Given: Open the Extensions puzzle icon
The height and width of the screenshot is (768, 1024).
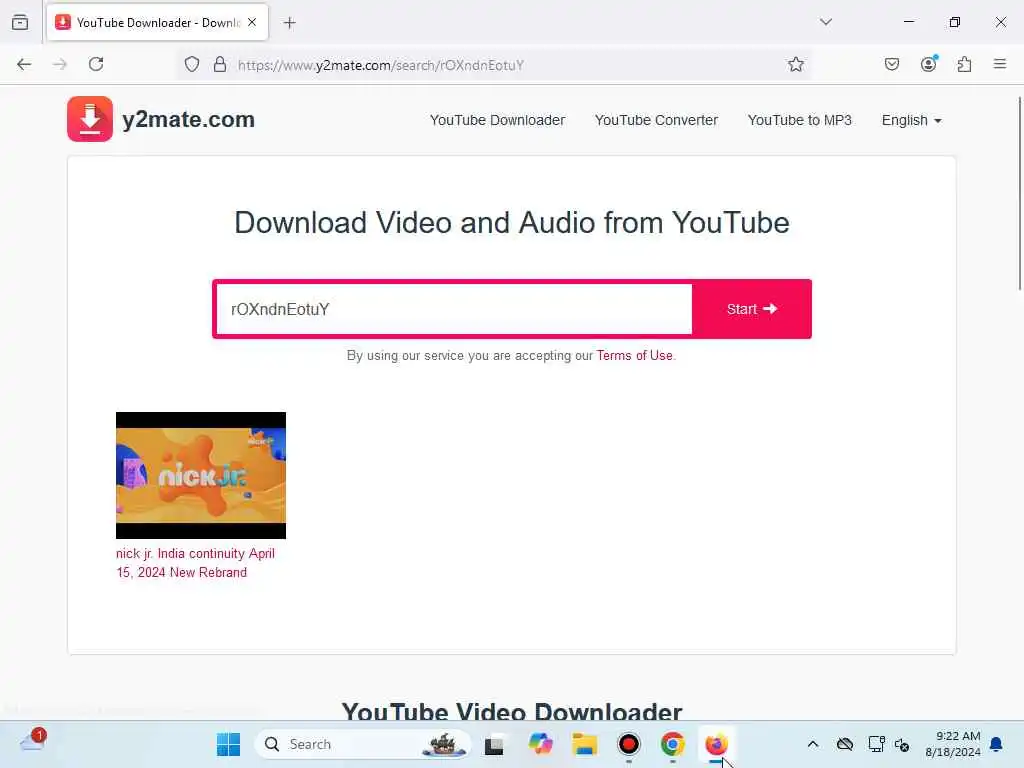Looking at the screenshot, I should (964, 64).
